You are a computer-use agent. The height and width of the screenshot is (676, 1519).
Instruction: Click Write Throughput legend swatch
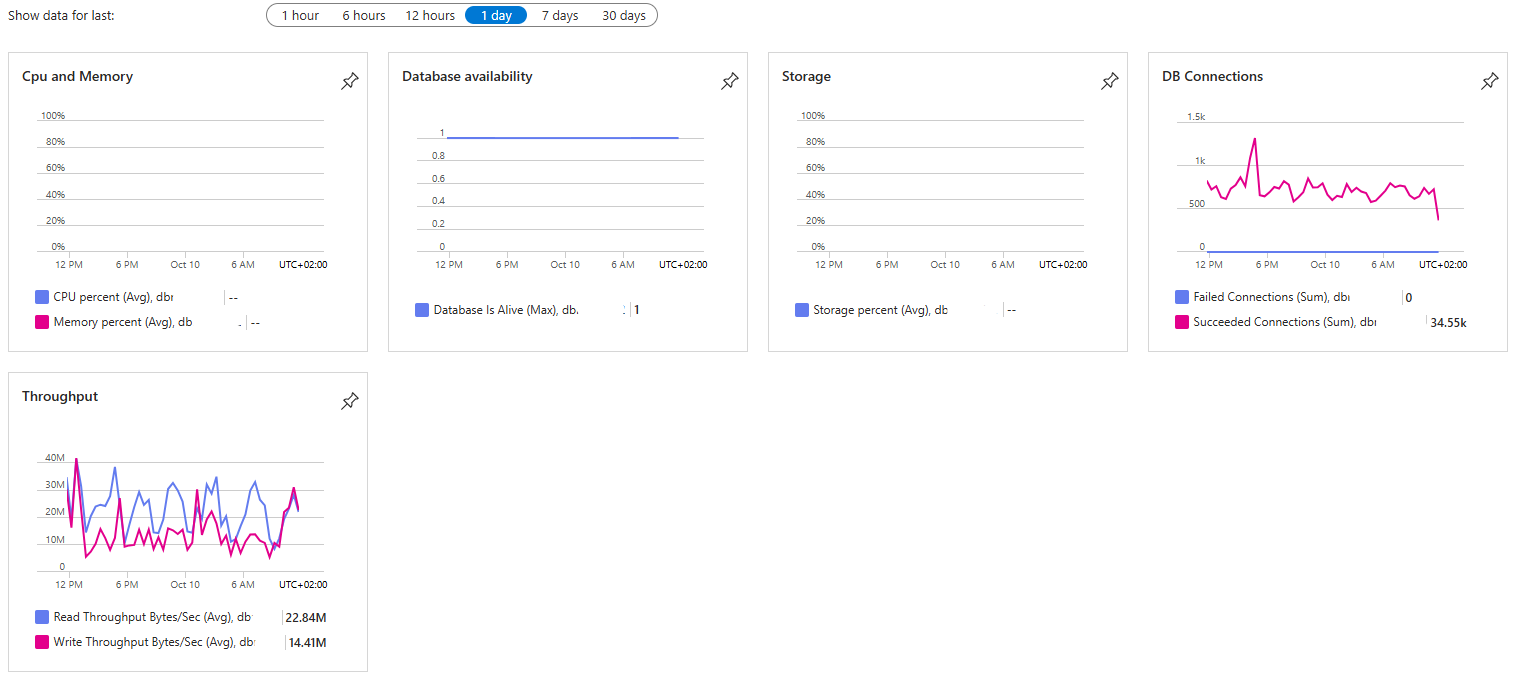coord(42,642)
